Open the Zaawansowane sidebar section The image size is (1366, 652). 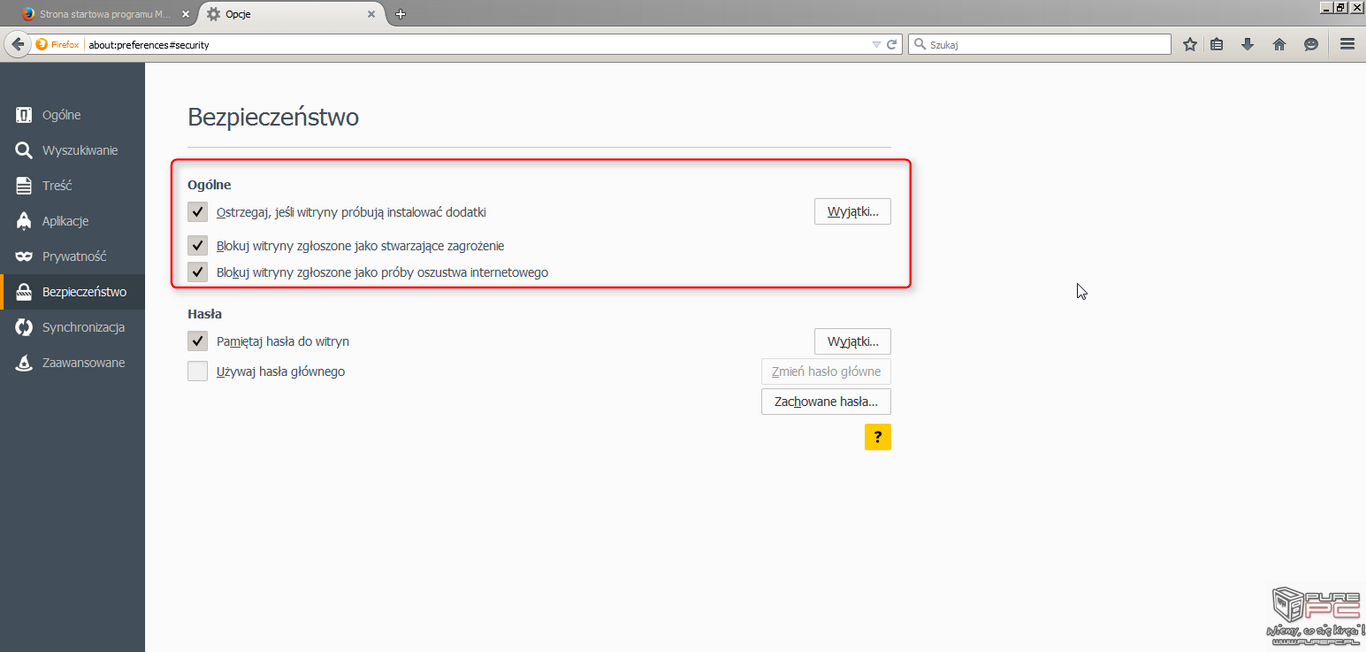tap(82, 363)
